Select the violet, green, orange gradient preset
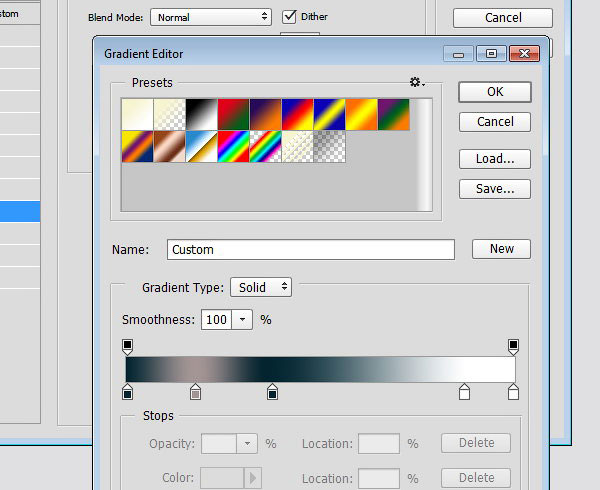Viewport: 600px width, 490px height. coord(393,114)
